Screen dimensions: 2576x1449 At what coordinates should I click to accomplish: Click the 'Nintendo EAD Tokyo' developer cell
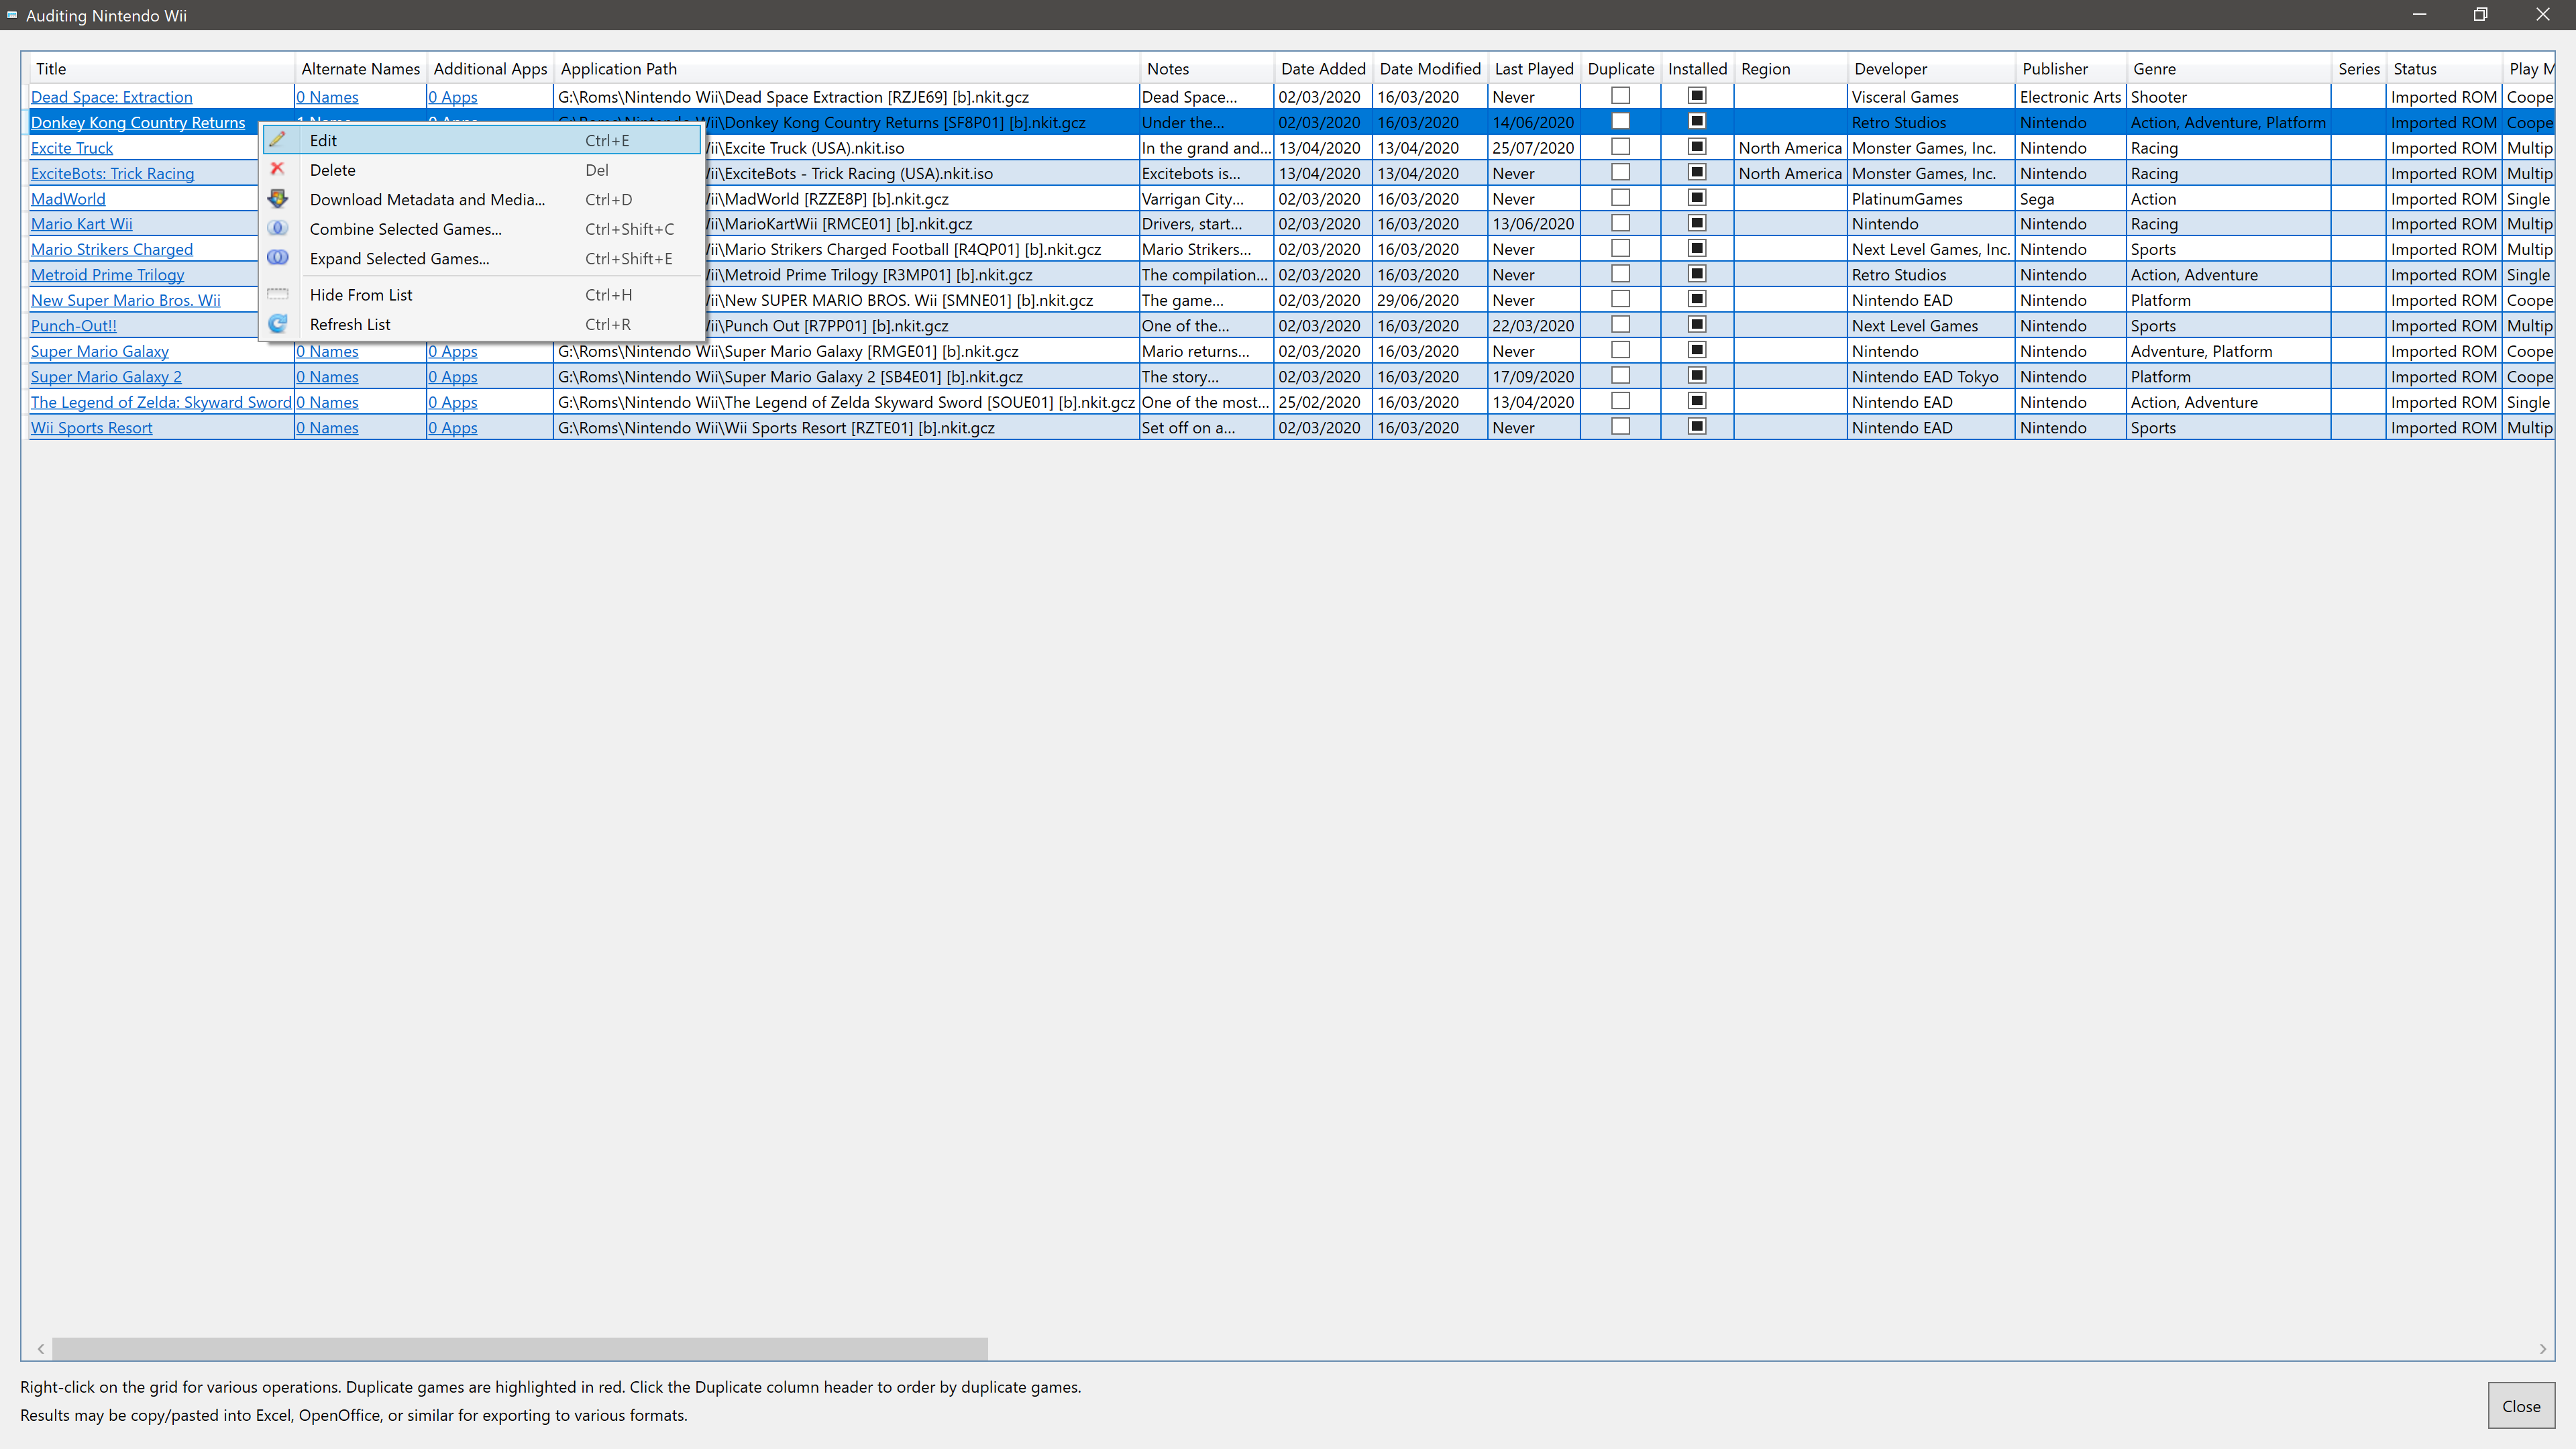(x=1930, y=377)
